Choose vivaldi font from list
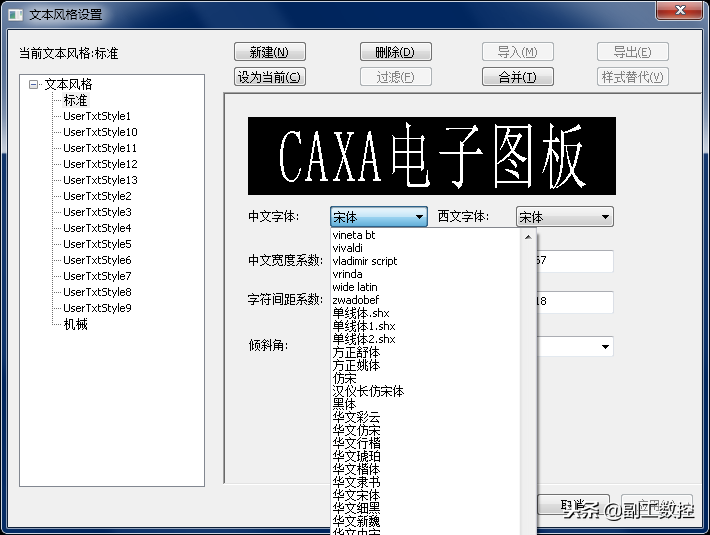This screenshot has width=710, height=535. (426, 248)
